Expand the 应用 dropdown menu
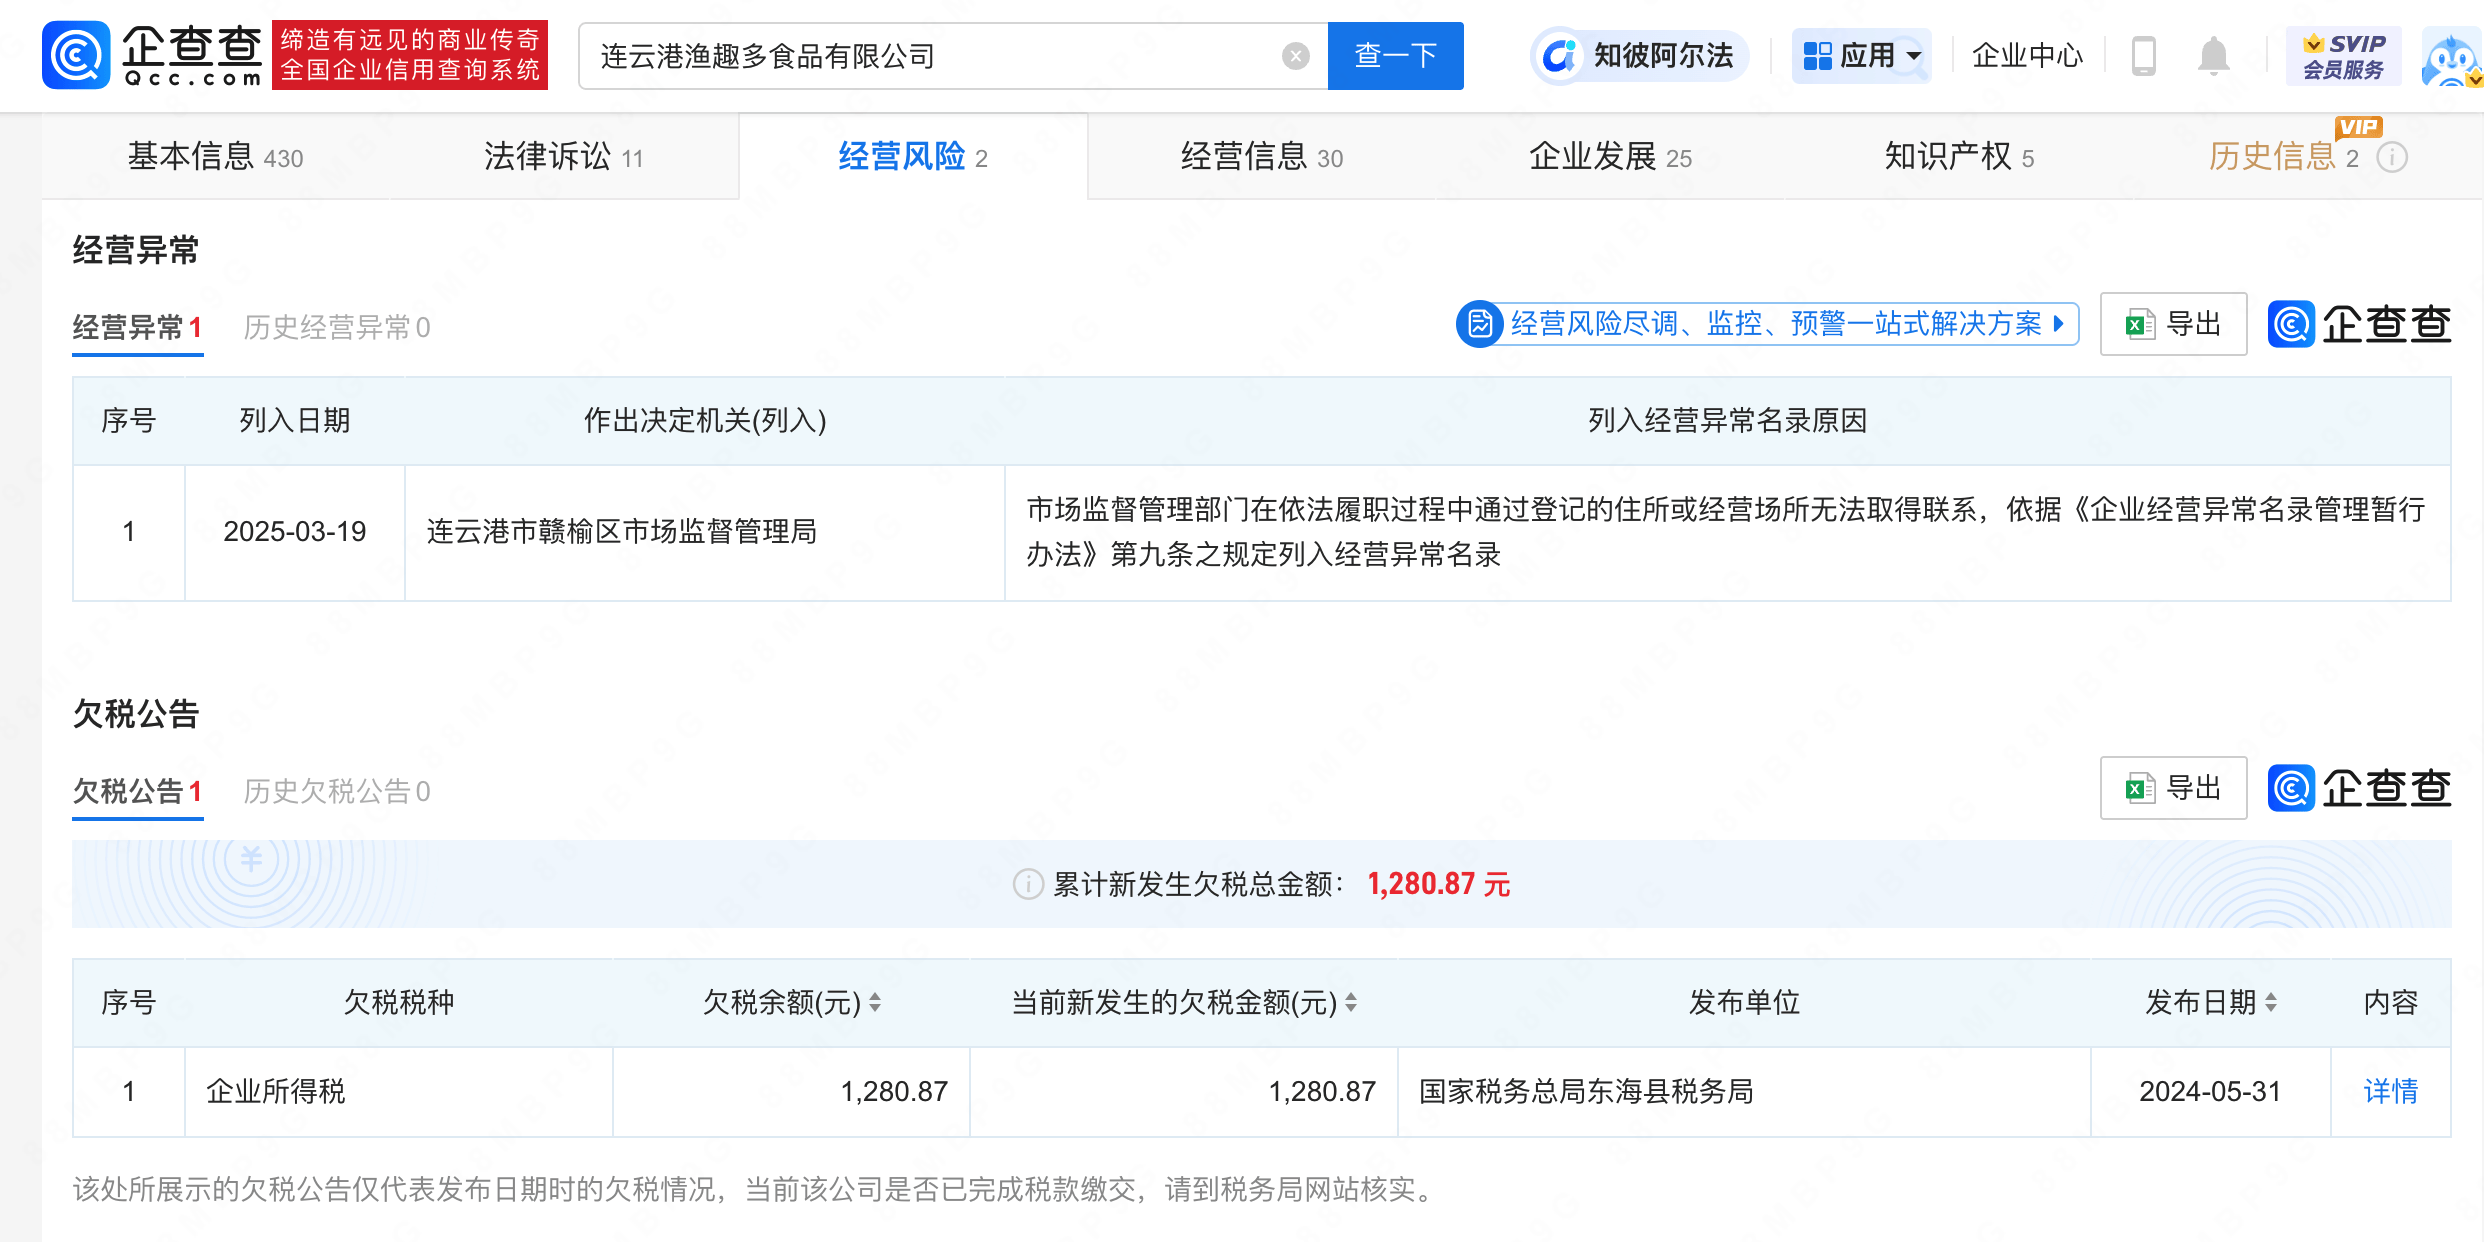 (1861, 55)
